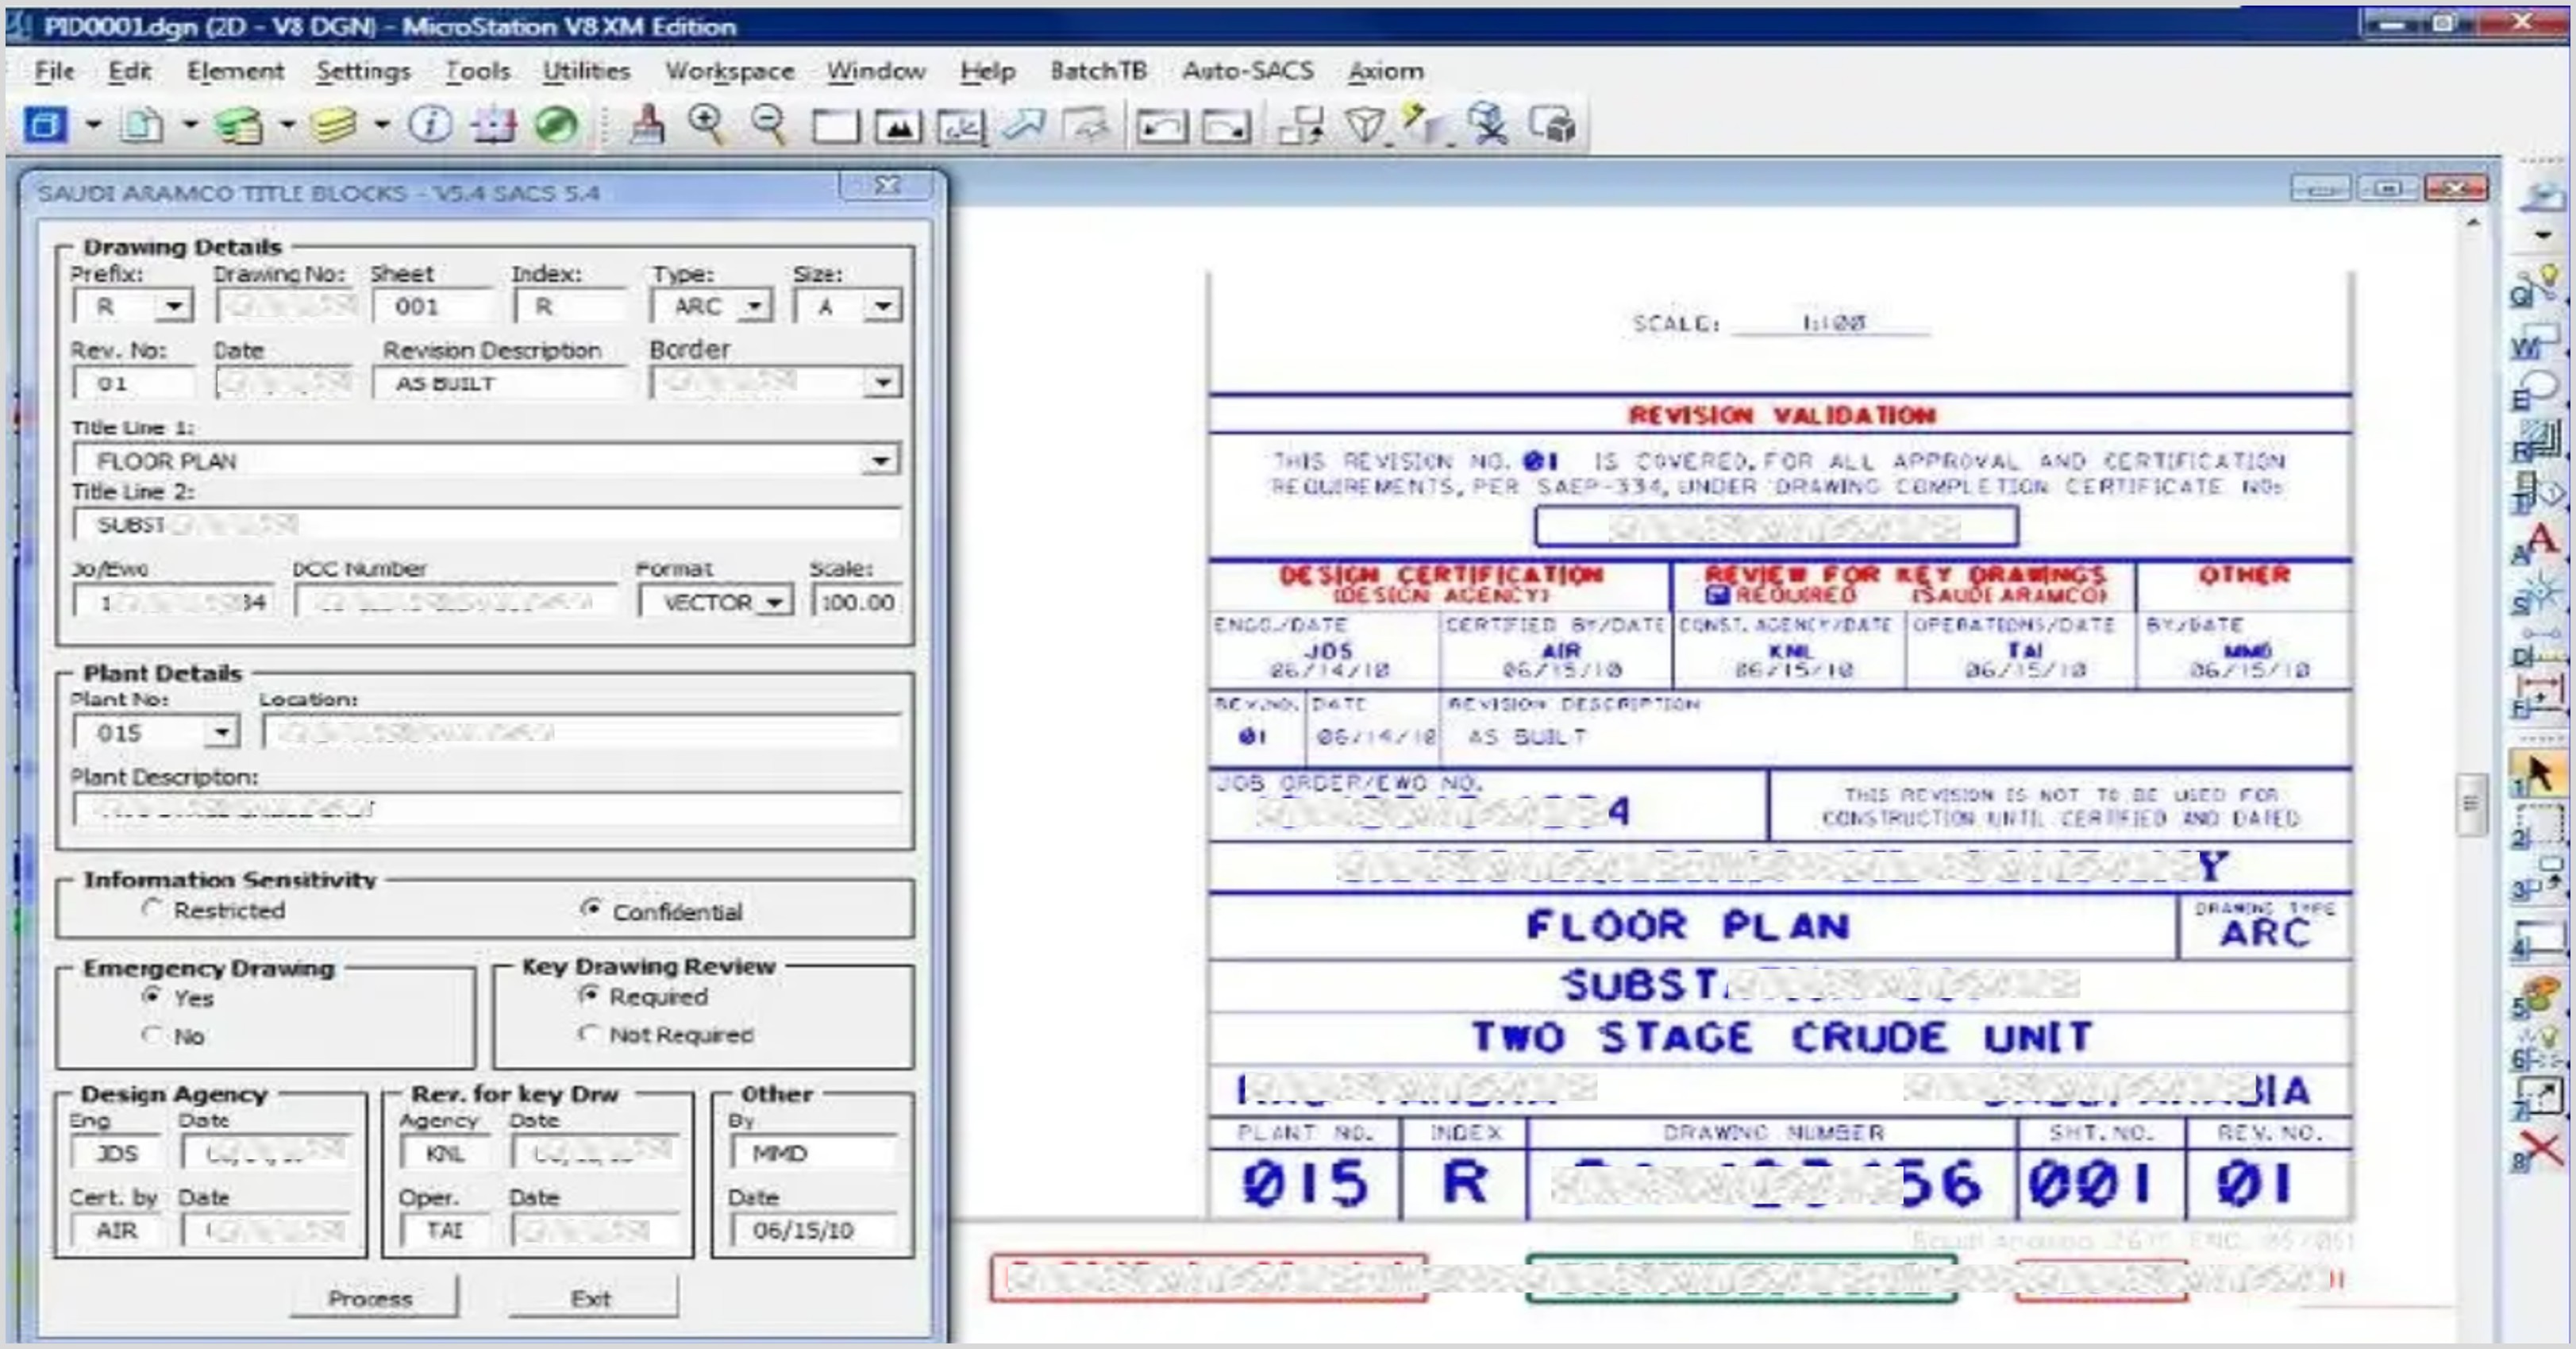Open the Plant No dropdown showing 015
The height and width of the screenshot is (1349, 2576).
(221, 732)
